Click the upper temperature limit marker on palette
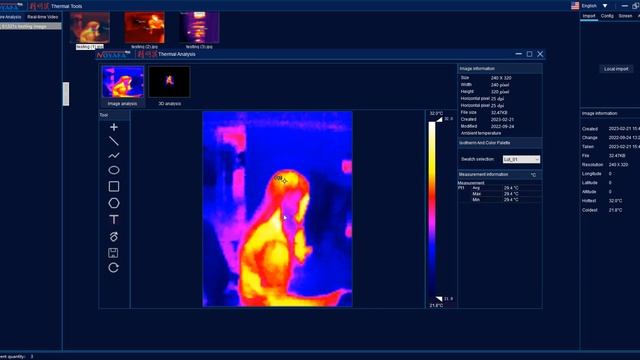 (x=439, y=119)
